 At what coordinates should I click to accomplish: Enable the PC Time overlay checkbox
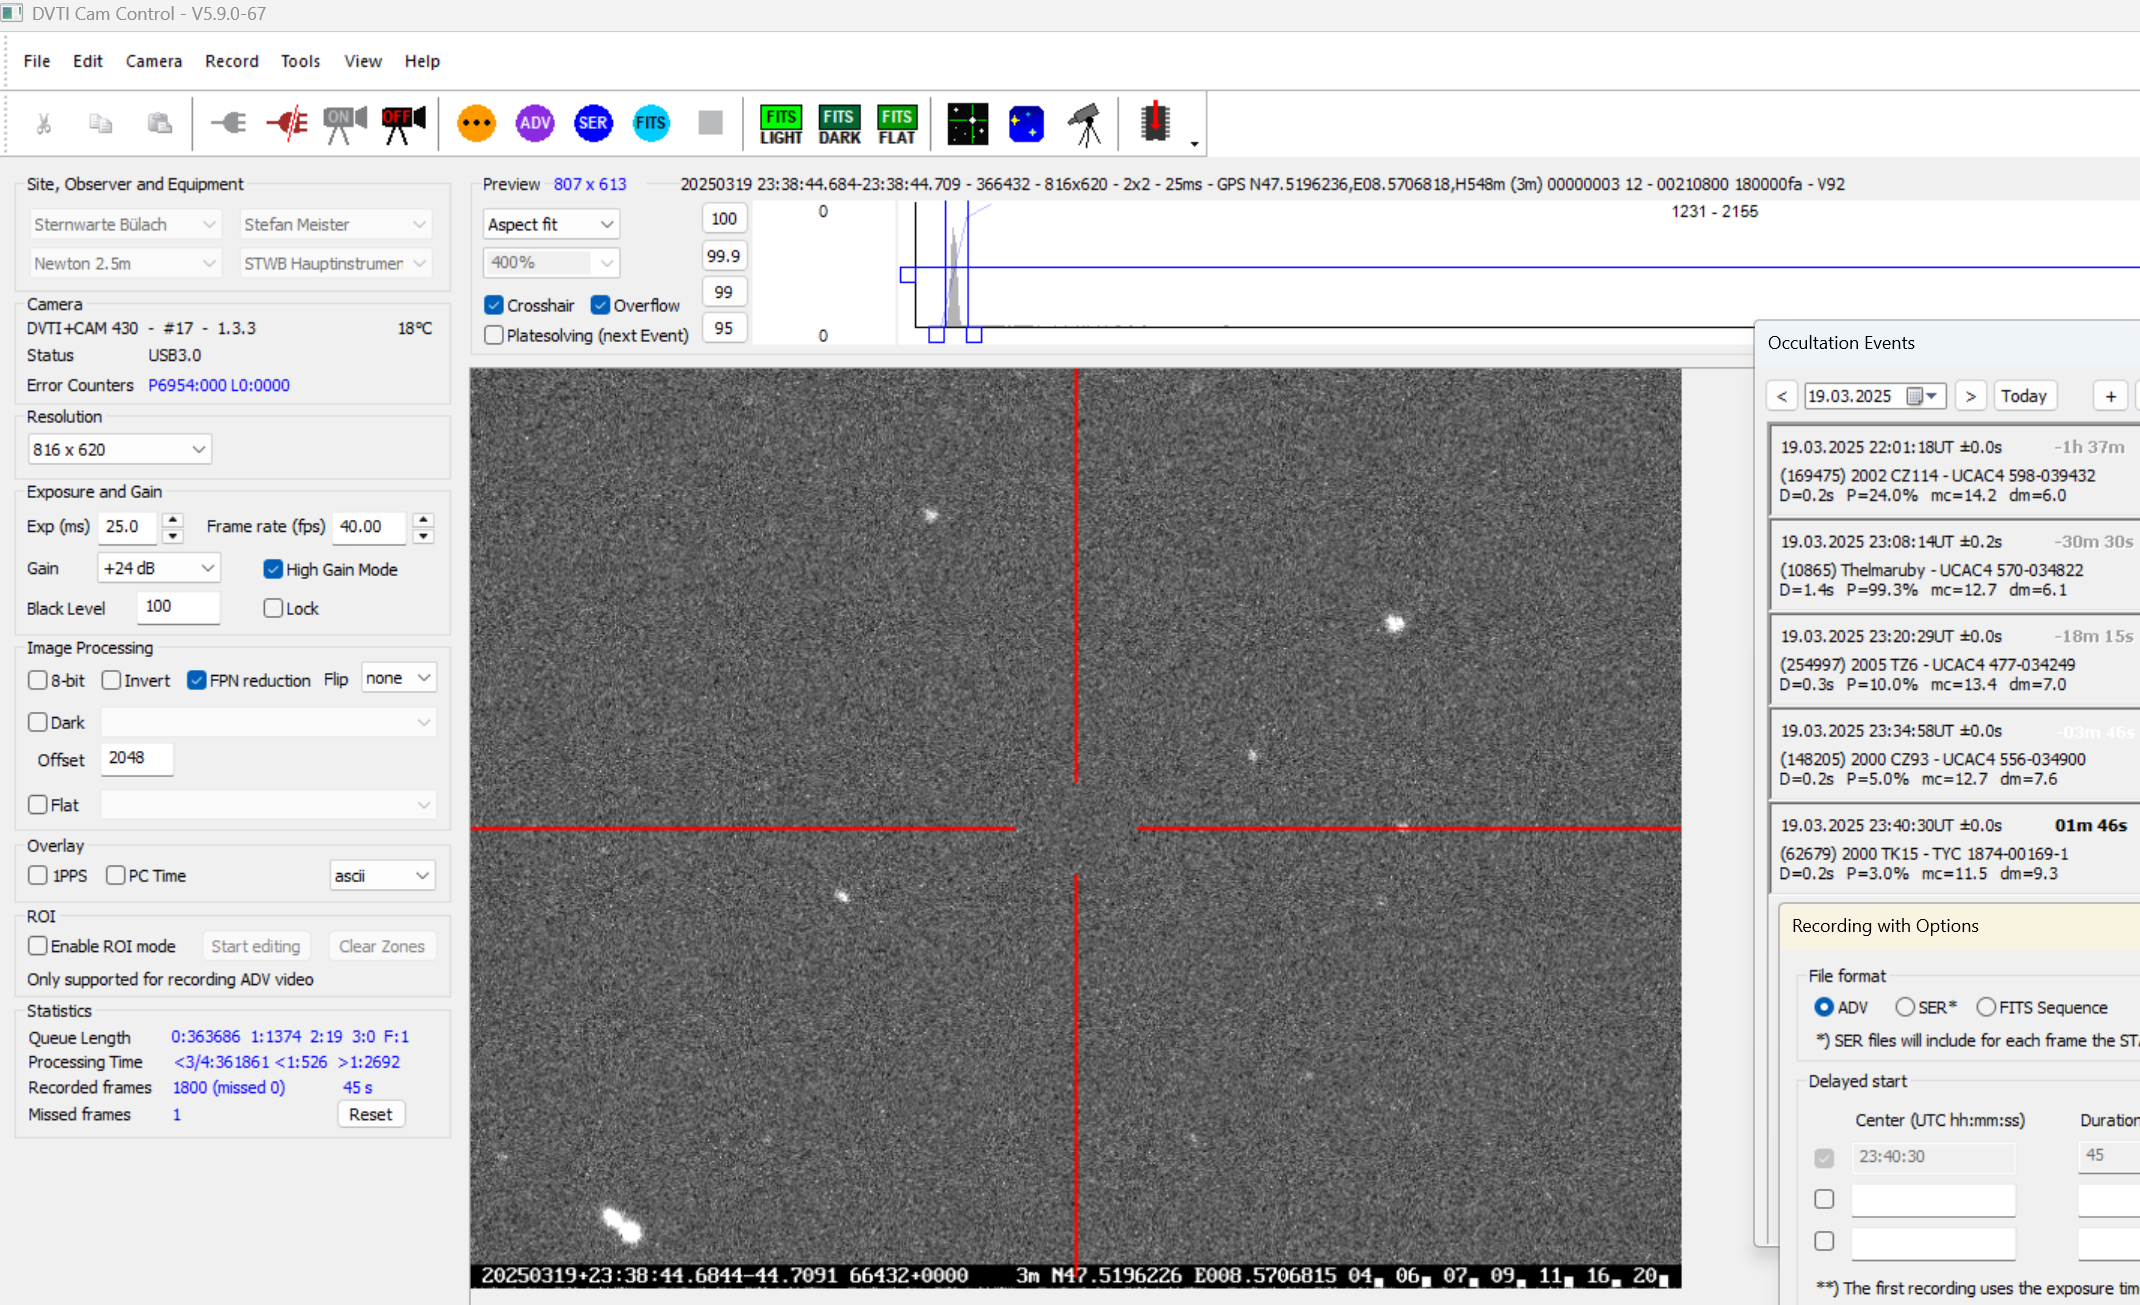tap(116, 875)
